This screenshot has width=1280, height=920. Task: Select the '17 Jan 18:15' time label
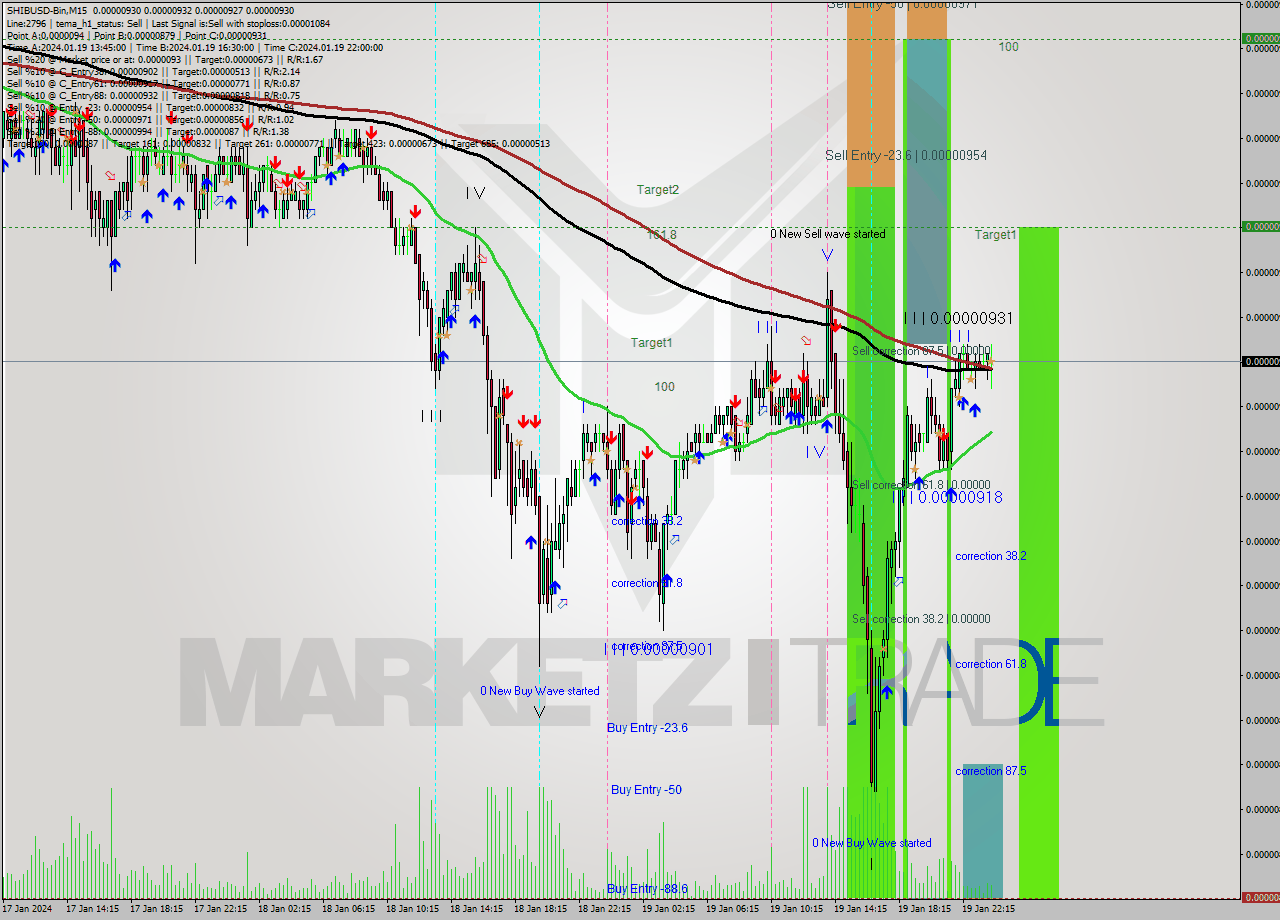[157, 910]
